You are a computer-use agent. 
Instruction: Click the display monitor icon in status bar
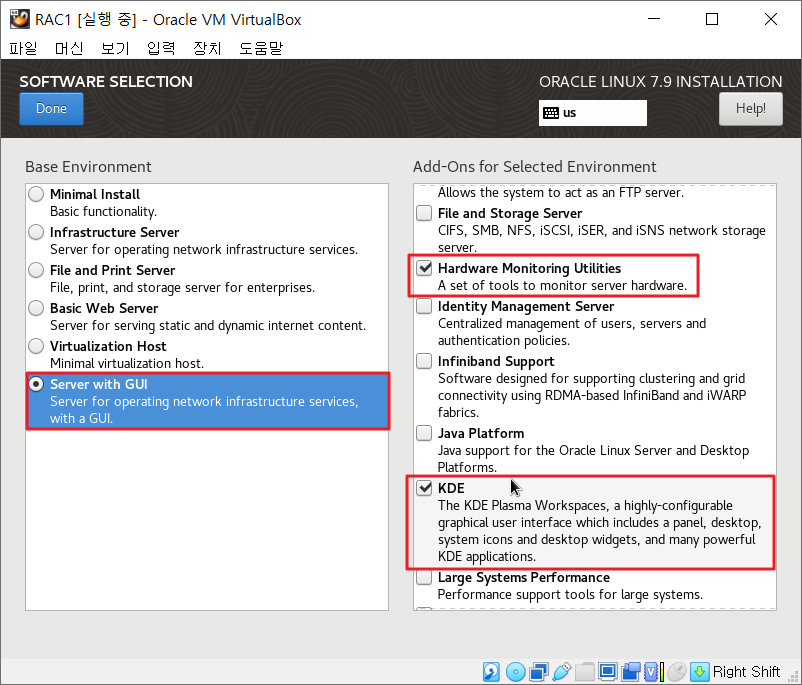(x=608, y=672)
